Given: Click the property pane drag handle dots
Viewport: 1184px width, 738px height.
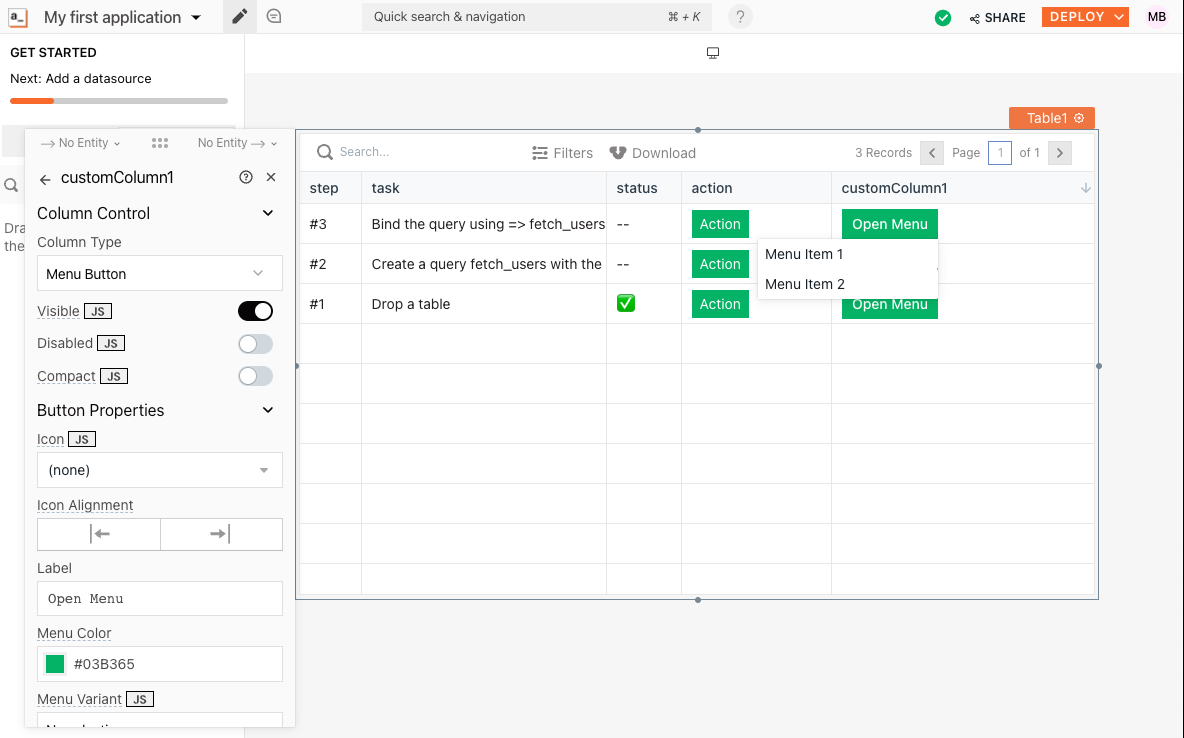Looking at the screenshot, I should [x=159, y=143].
